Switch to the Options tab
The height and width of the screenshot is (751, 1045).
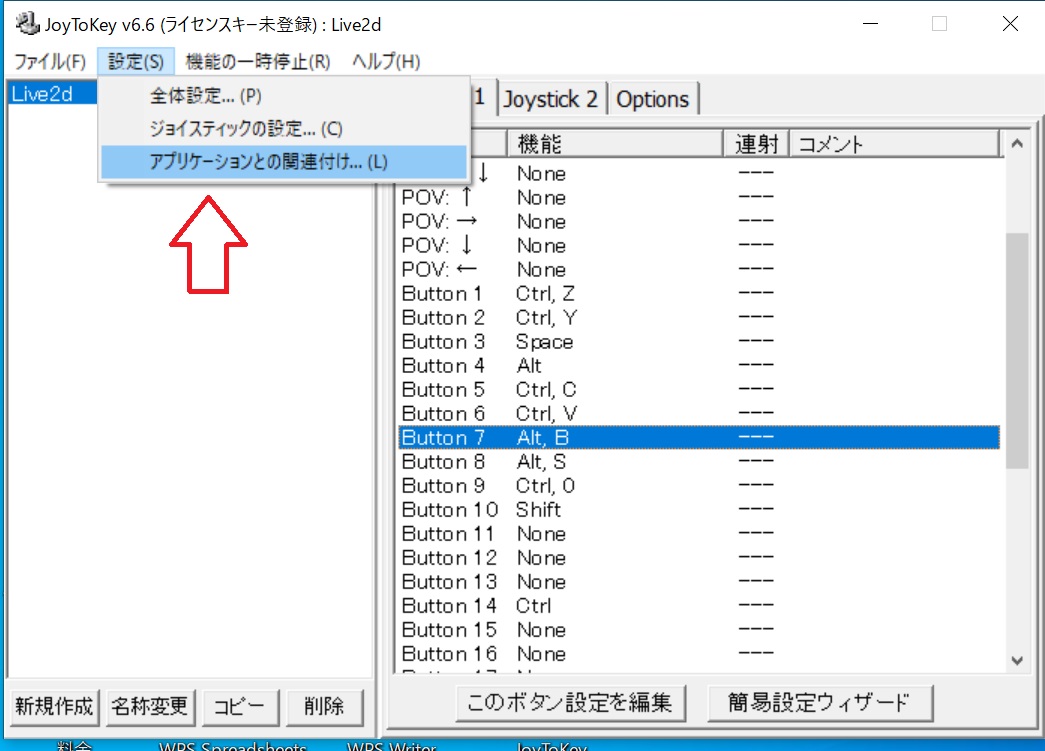[x=653, y=98]
